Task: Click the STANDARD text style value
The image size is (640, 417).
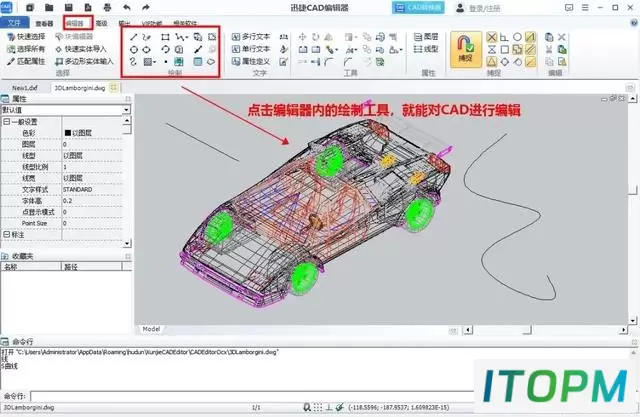Action: point(78,190)
